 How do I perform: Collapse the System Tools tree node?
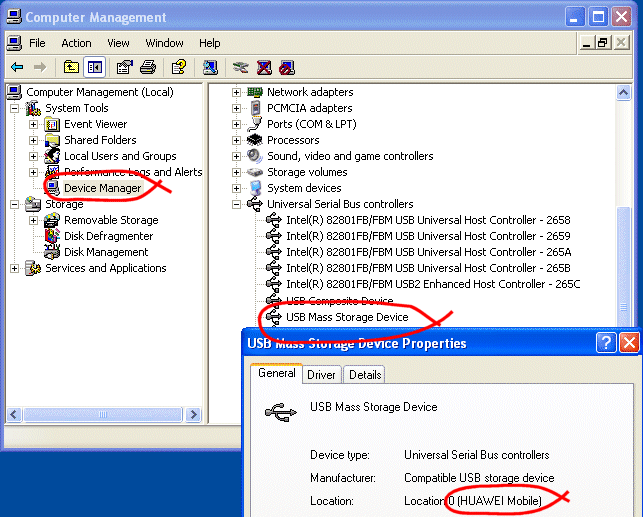(x=15, y=108)
